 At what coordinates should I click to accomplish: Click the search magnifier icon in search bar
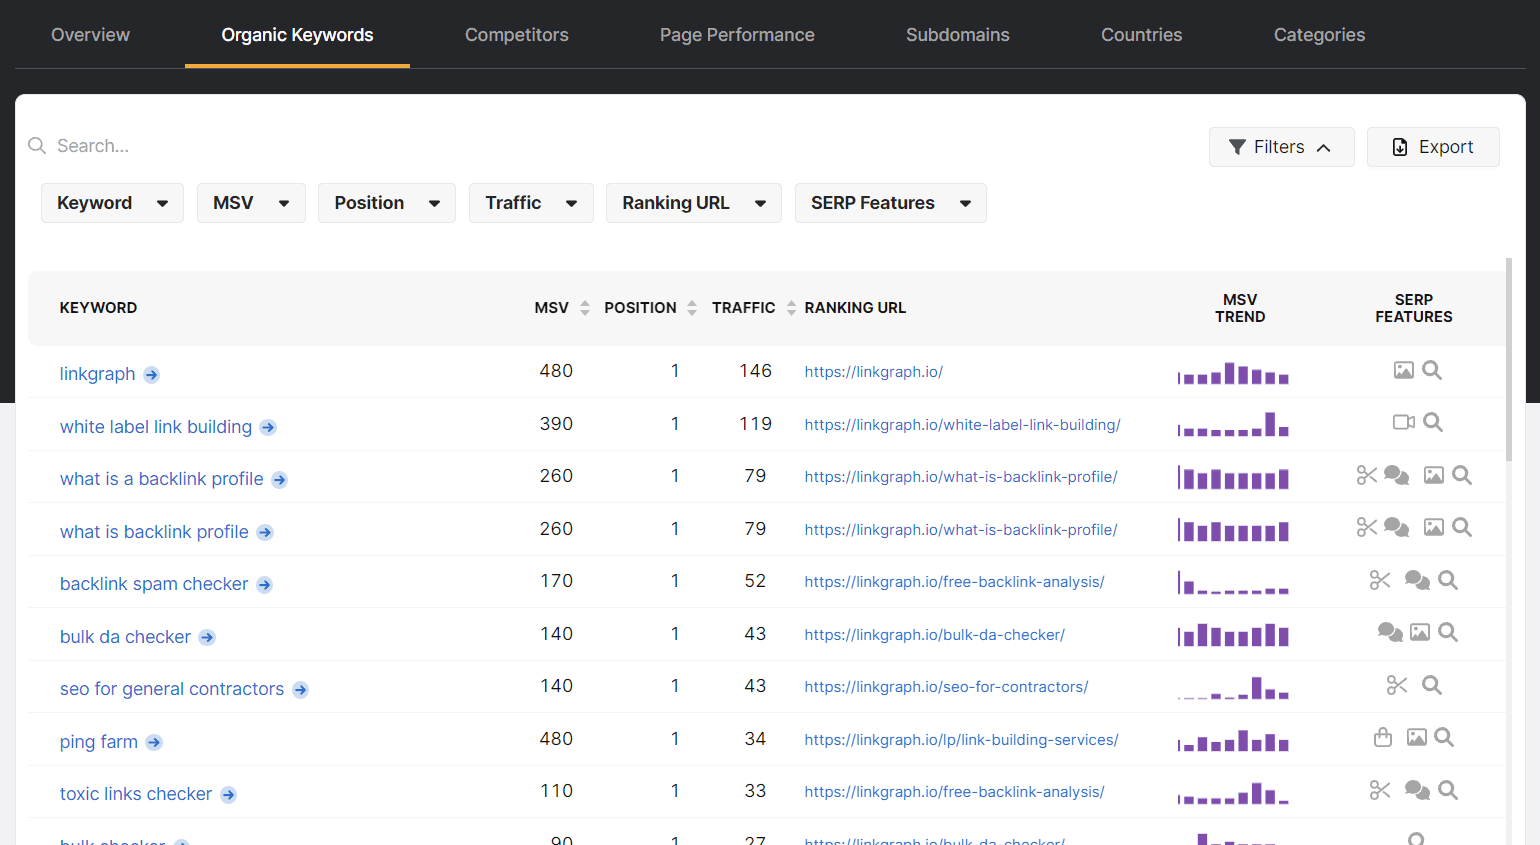[37, 146]
